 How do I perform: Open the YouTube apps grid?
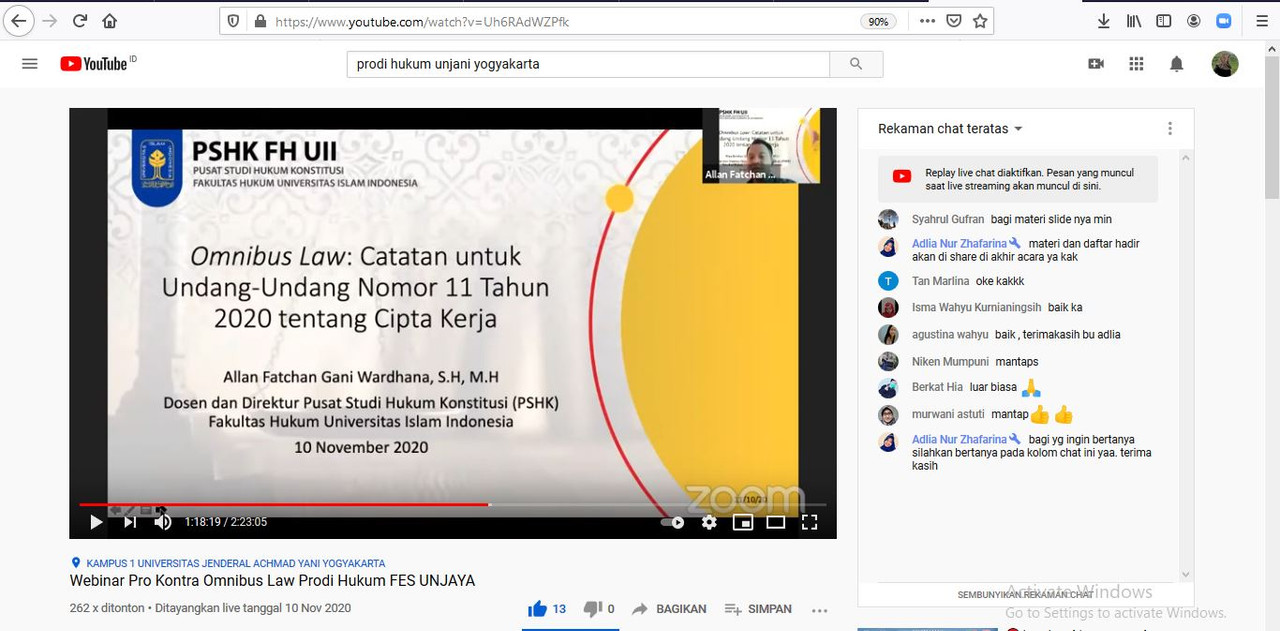(x=1136, y=64)
